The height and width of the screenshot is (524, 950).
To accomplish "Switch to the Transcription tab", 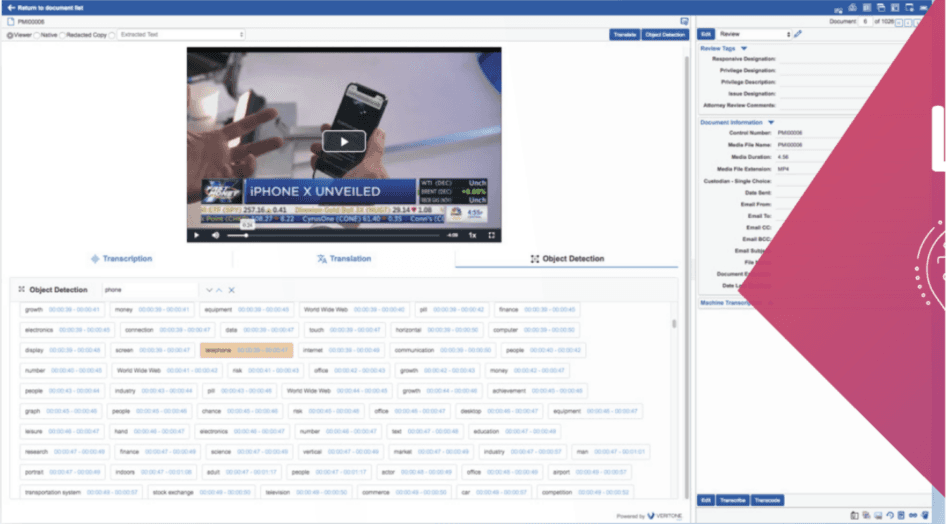I will tap(121, 259).
